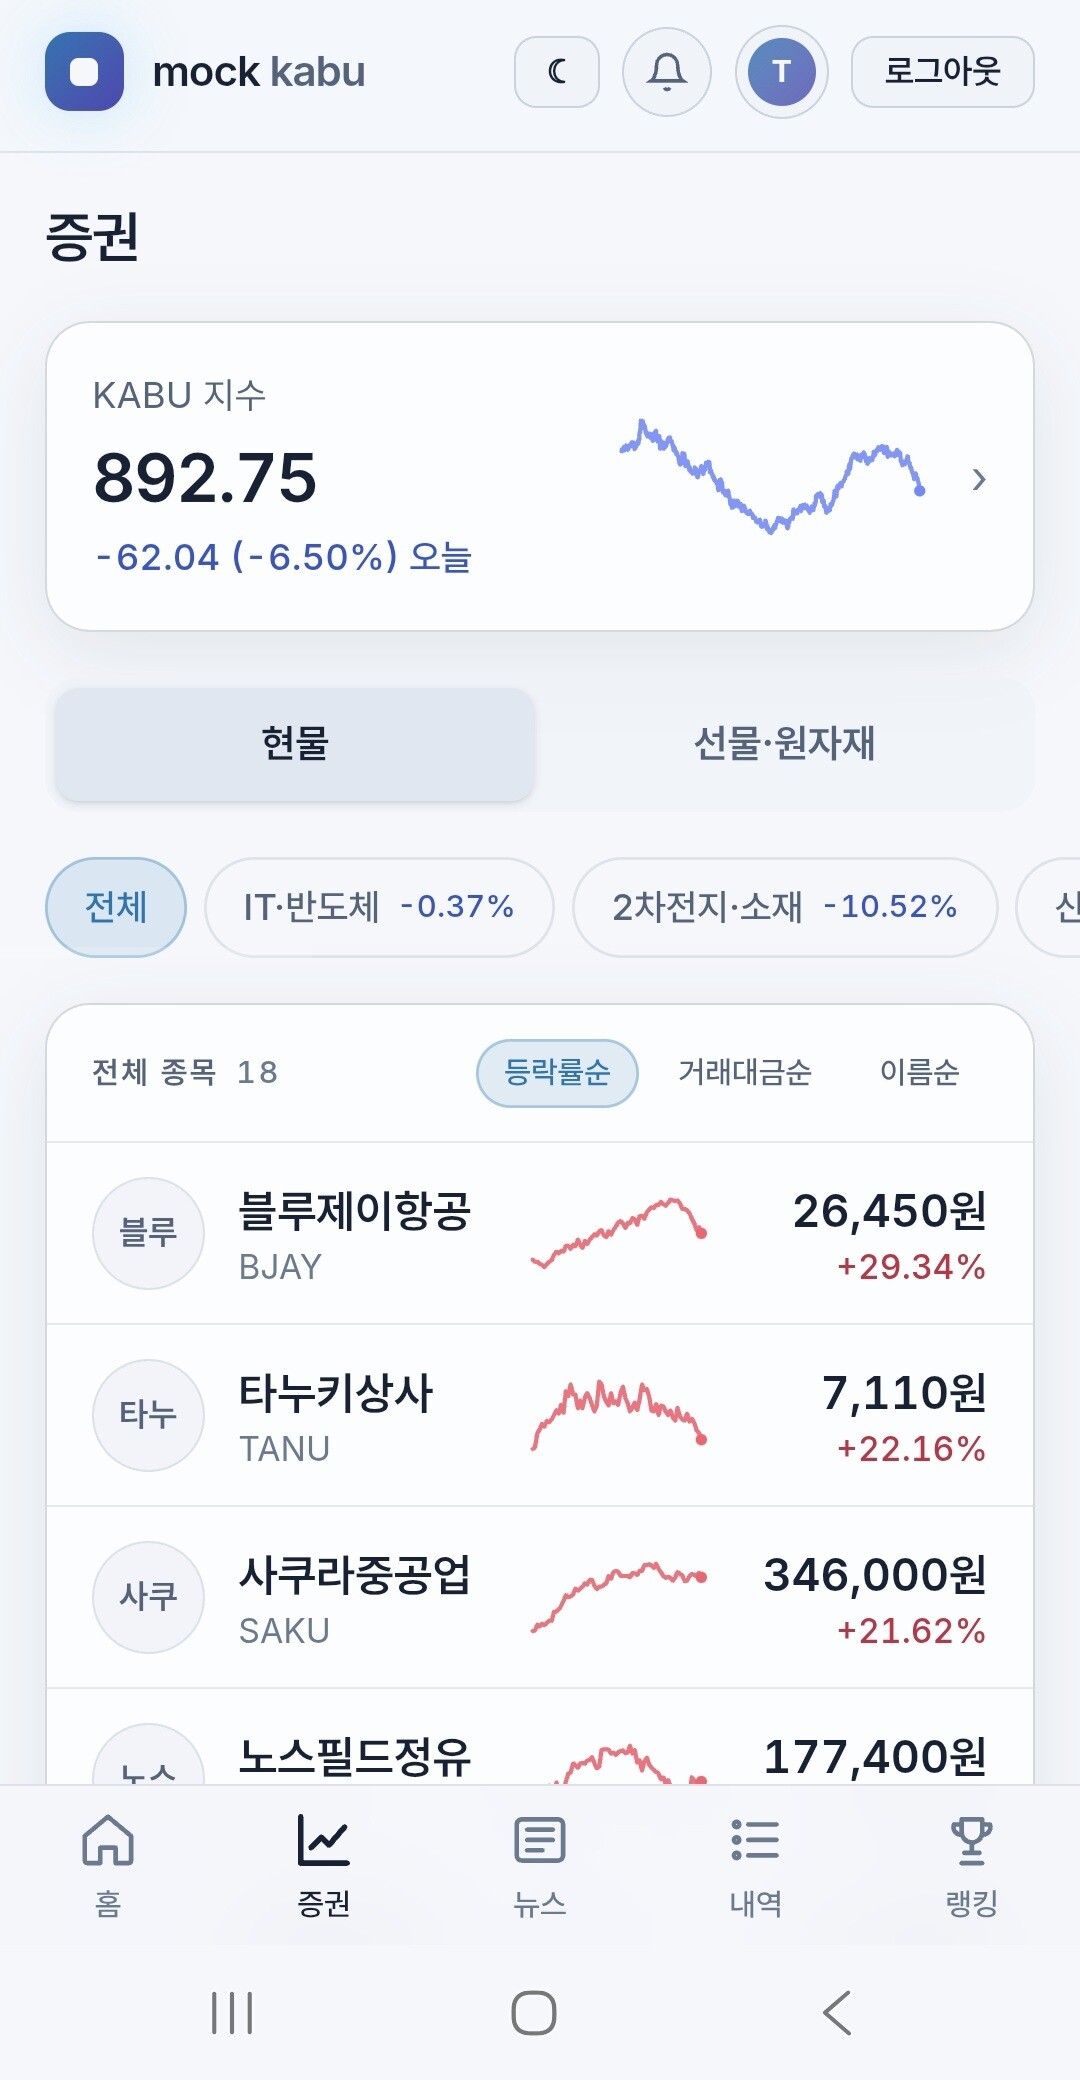Tap the mock kabu logo icon
This screenshot has height=2080, width=1080.
[x=84, y=72]
